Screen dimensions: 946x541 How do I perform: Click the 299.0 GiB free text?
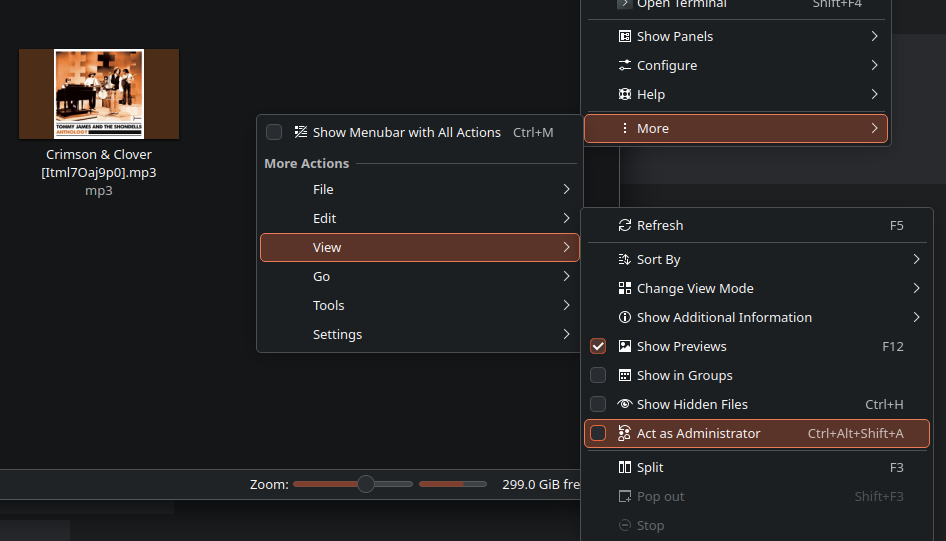[541, 484]
